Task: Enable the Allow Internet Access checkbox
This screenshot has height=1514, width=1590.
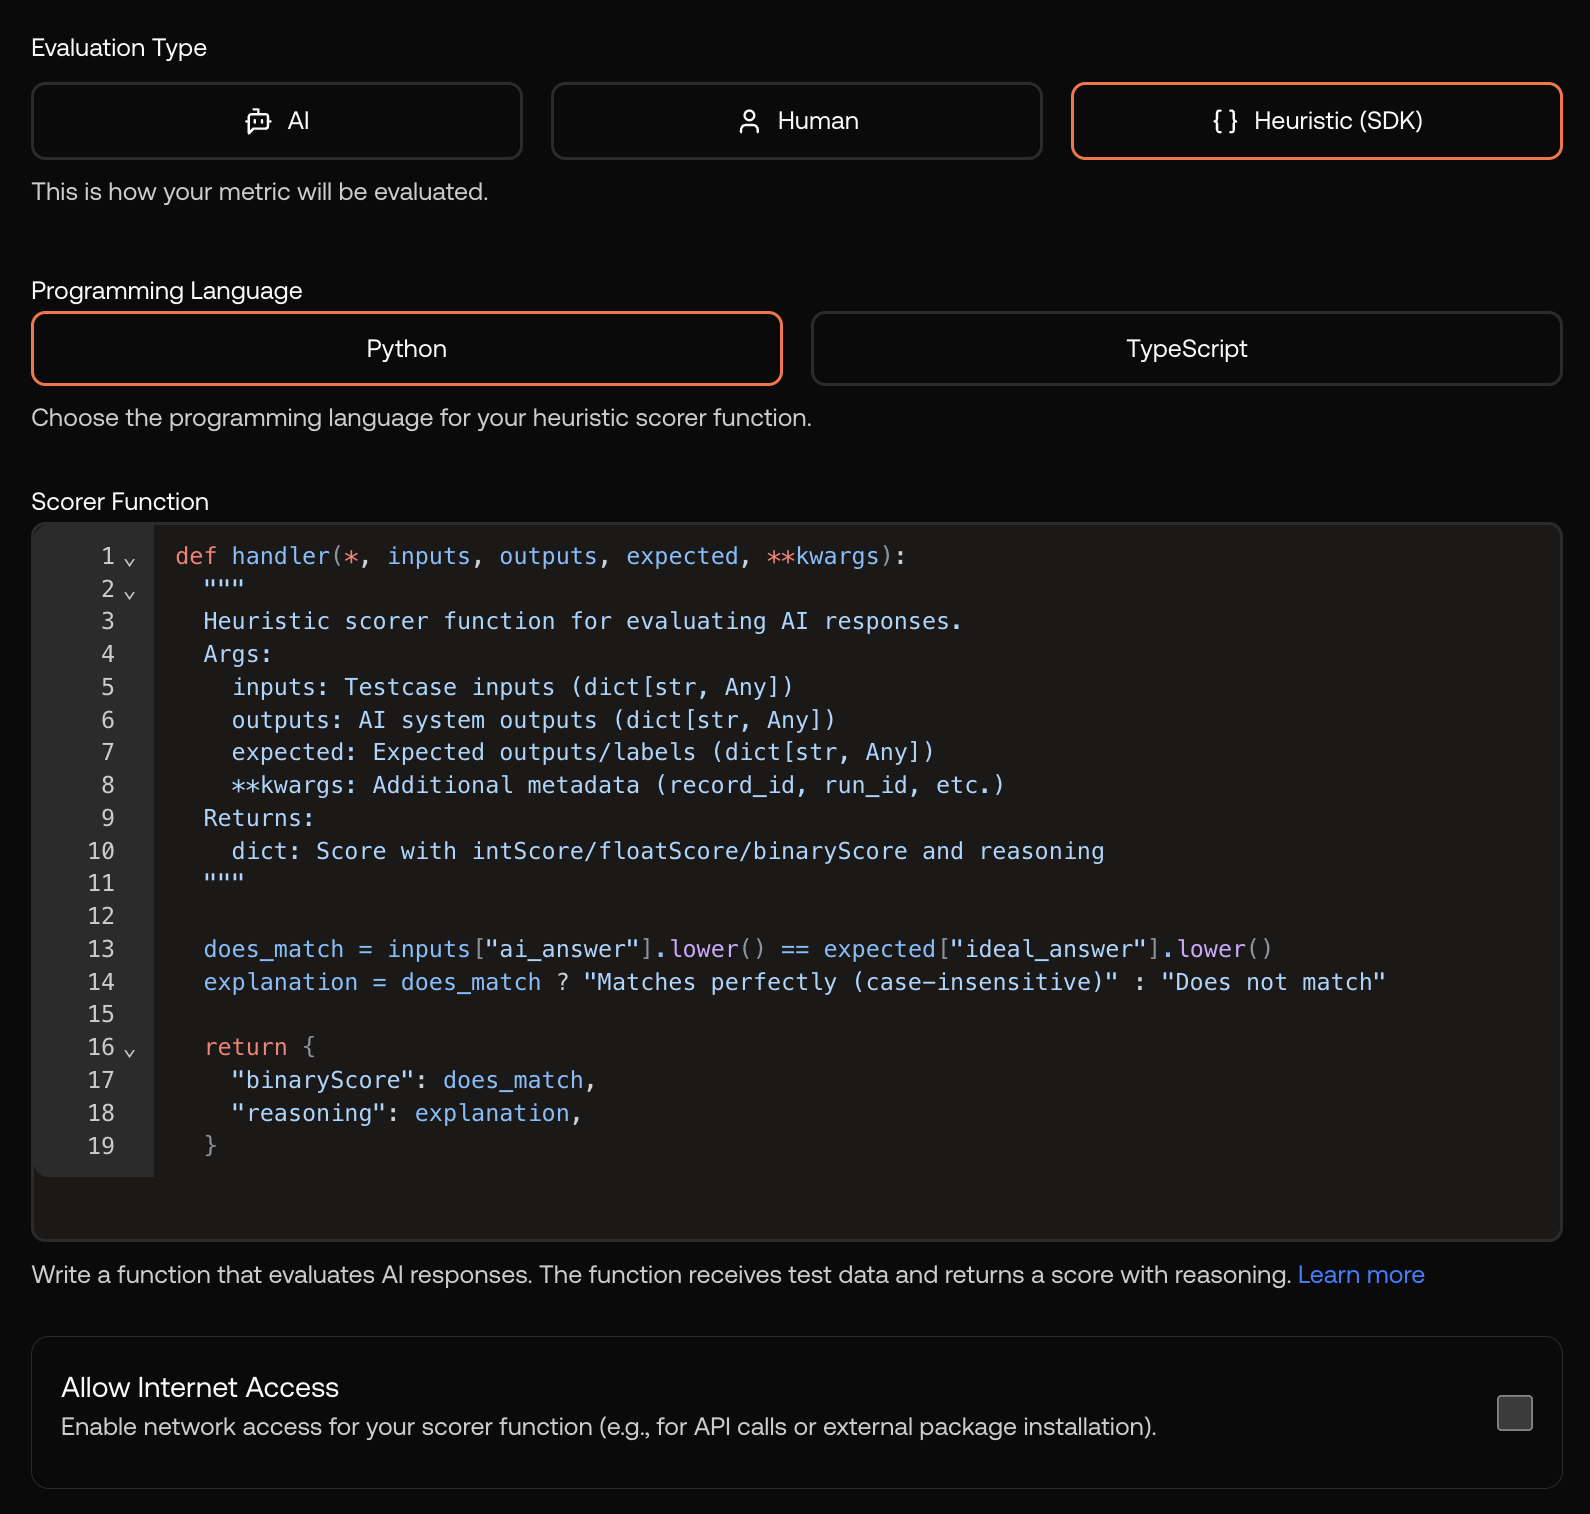Action: pyautogui.click(x=1515, y=1413)
